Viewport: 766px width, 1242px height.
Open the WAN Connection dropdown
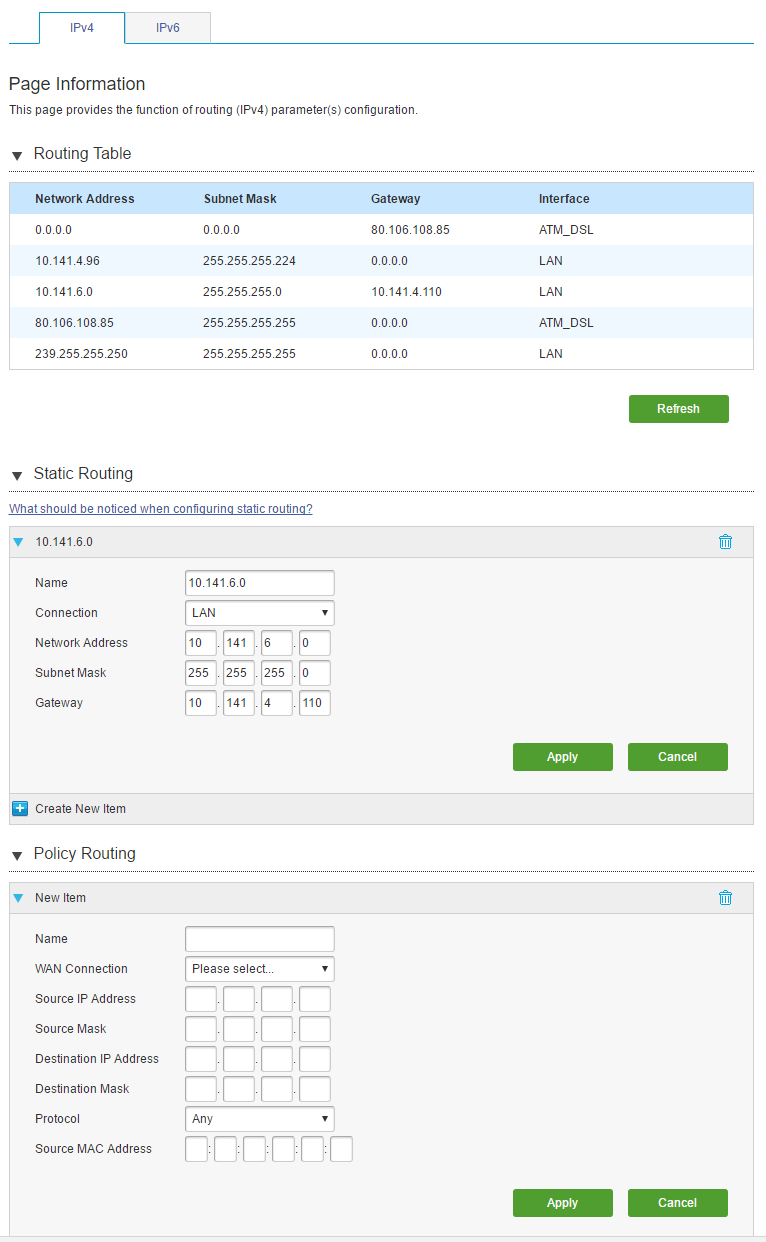pyautogui.click(x=260, y=969)
